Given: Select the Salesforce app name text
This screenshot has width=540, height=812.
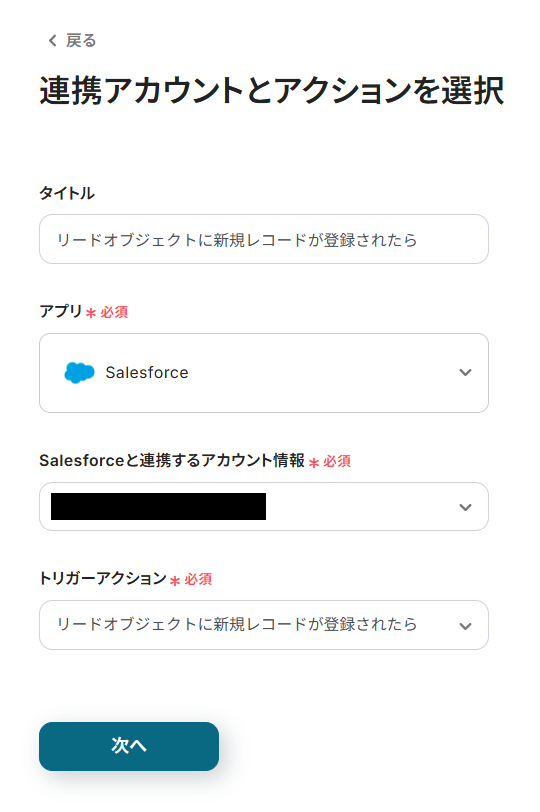Looking at the screenshot, I should [147, 372].
